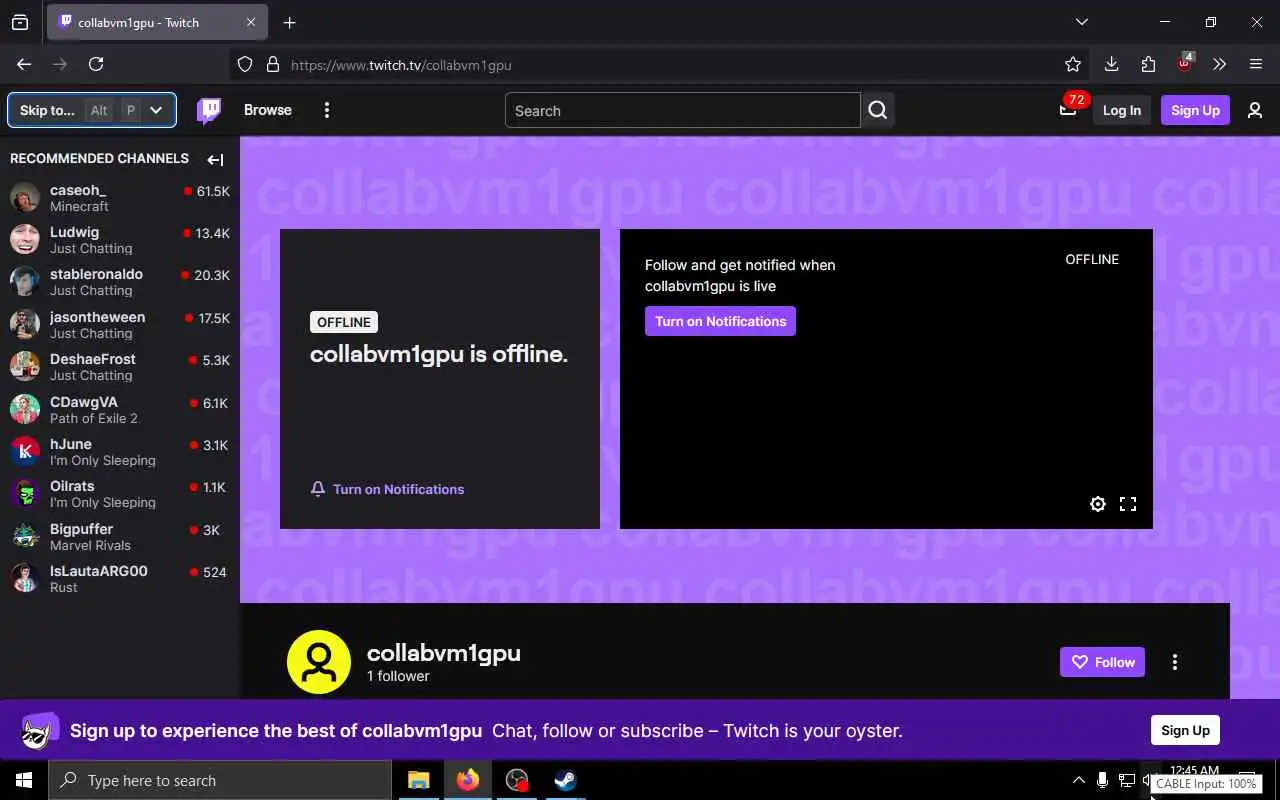Click Sign Up in the bottom banner
This screenshot has height=800, width=1280.
(1185, 730)
